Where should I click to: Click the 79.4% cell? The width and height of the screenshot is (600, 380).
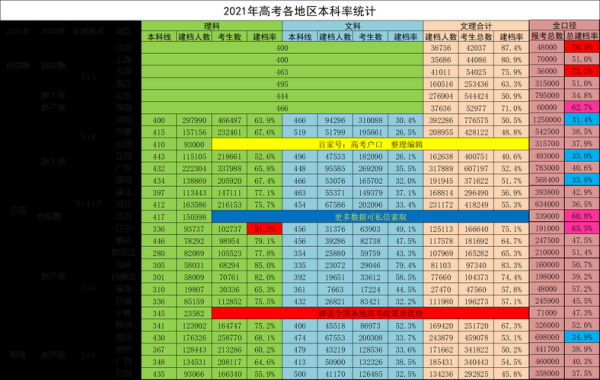405,265
